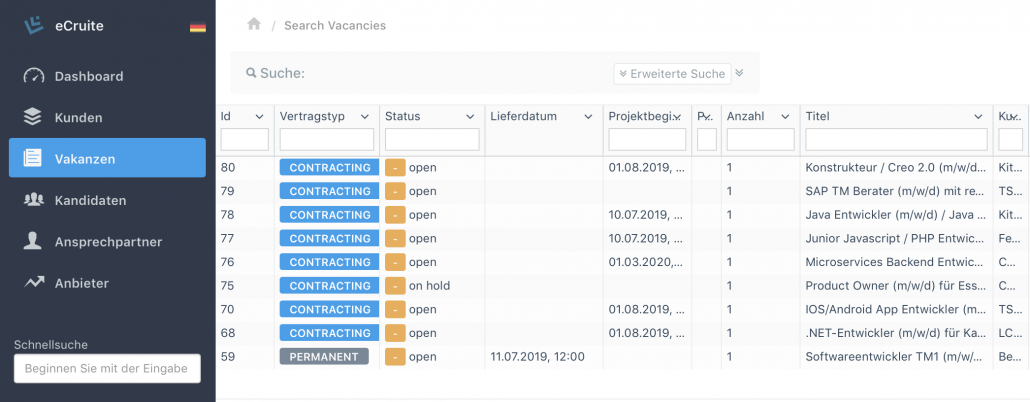Click CONTRACTING badge for vacancy 79

tap(330, 191)
